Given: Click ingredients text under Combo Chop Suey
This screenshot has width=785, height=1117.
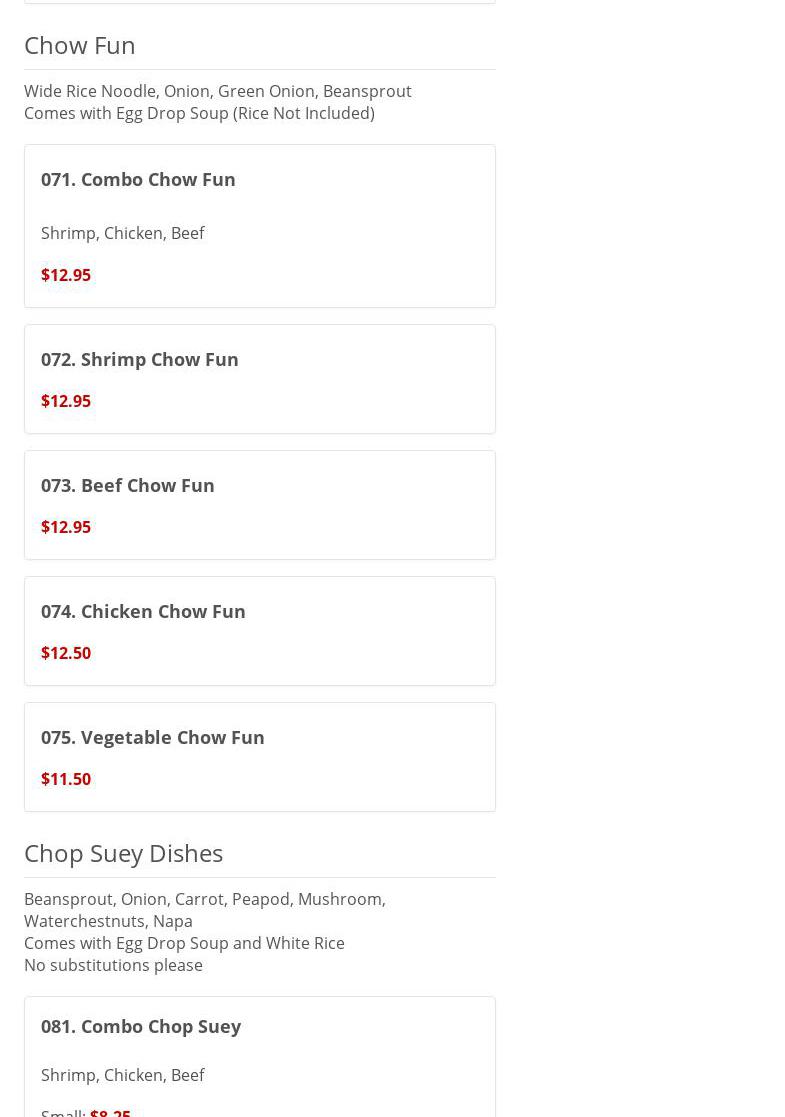Looking at the screenshot, I should click(x=123, y=1075).
